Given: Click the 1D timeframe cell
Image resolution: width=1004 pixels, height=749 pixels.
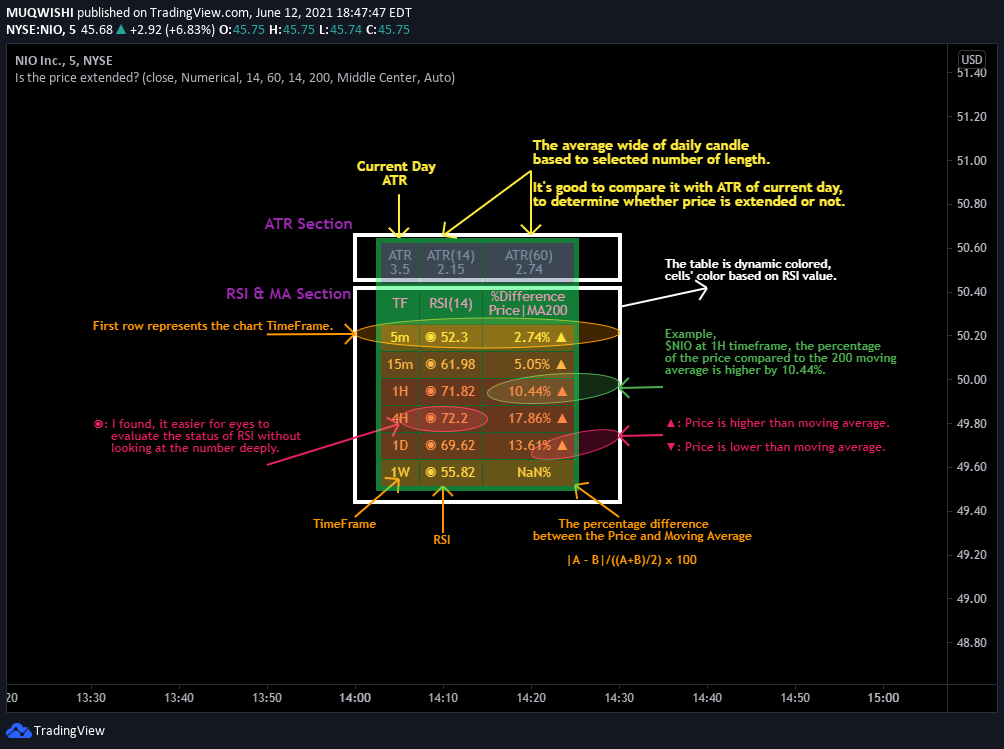Looking at the screenshot, I should pos(400,445).
